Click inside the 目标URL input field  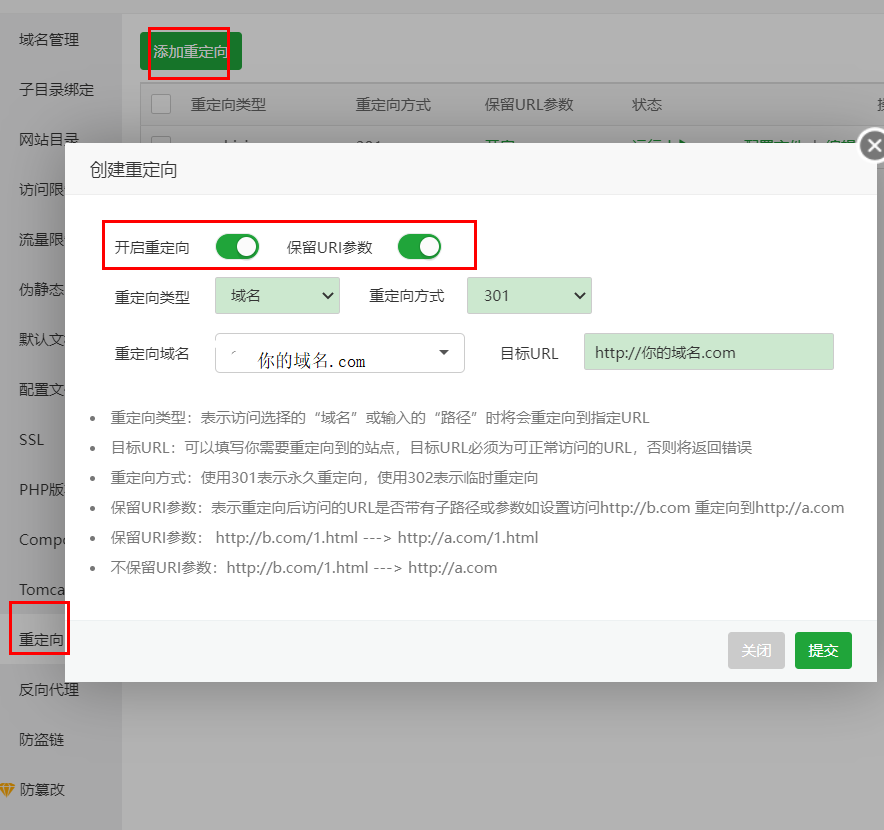coord(708,351)
